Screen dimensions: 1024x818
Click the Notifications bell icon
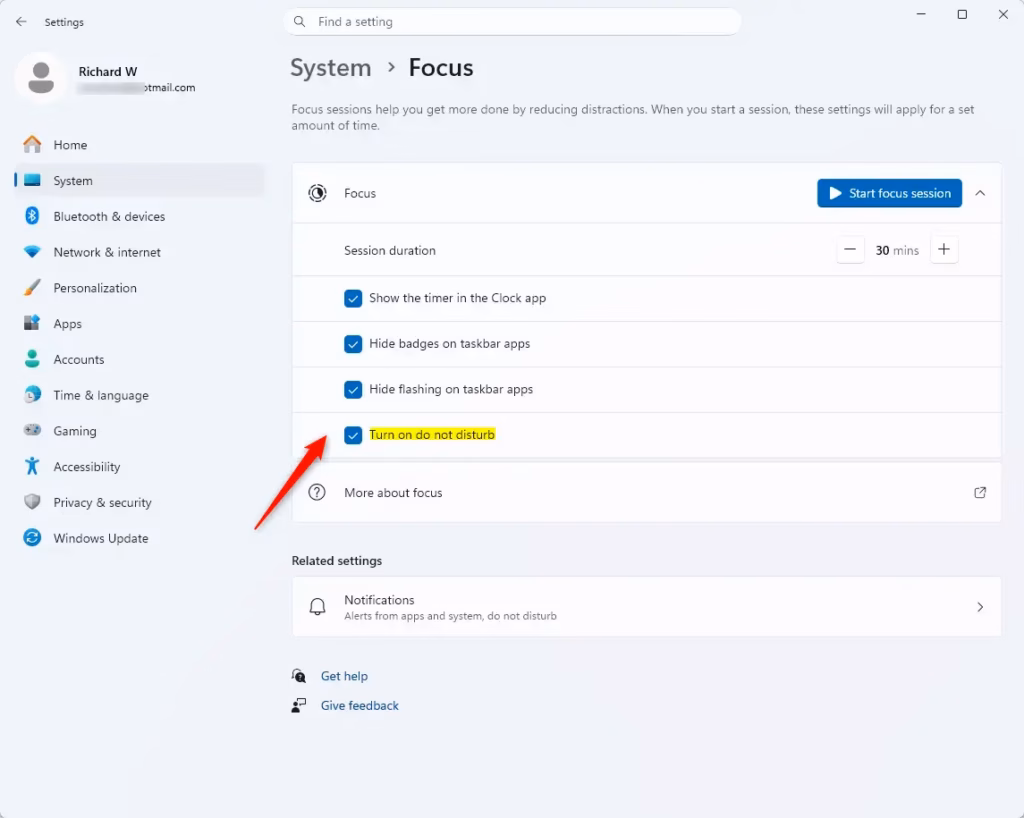(x=317, y=606)
